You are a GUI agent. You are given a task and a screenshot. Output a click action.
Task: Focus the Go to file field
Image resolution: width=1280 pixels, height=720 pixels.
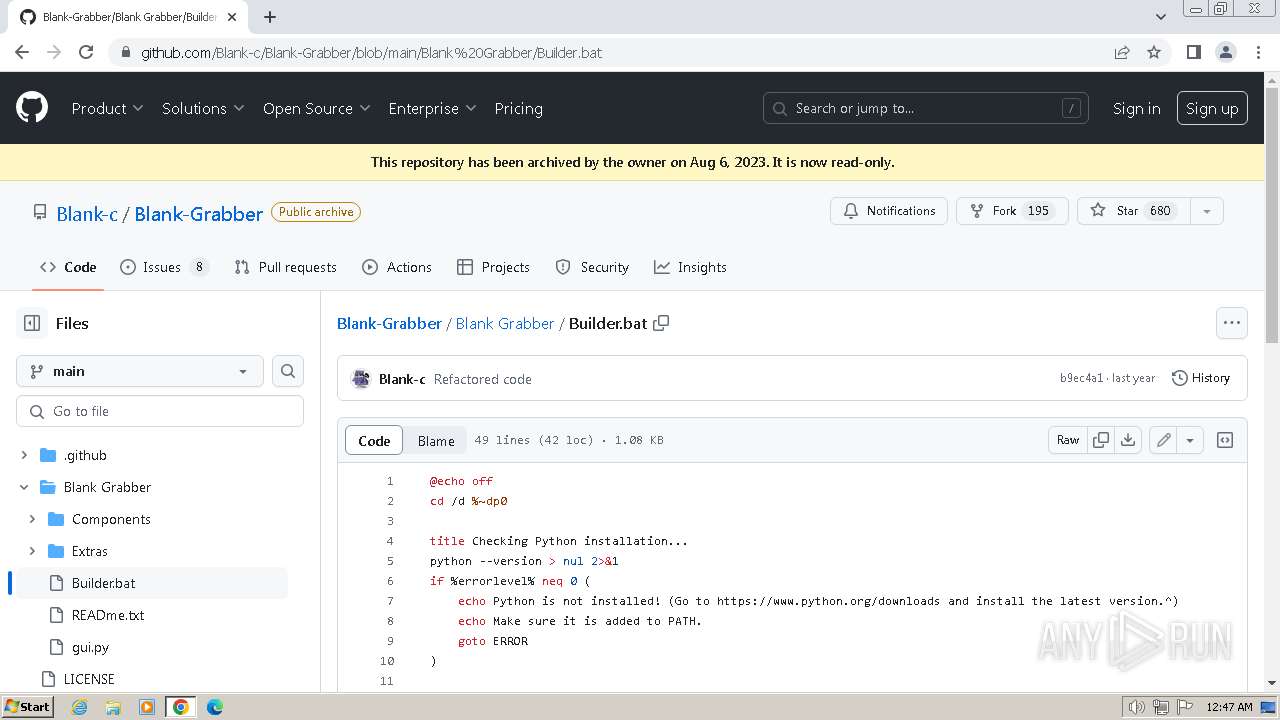click(160, 411)
